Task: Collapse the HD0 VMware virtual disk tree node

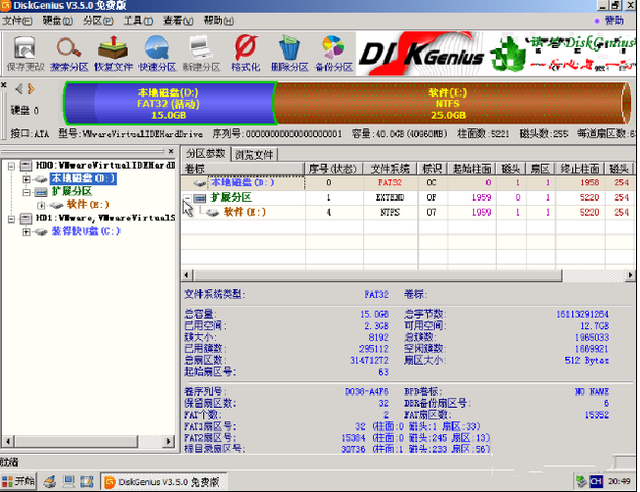Action: pos(9,165)
